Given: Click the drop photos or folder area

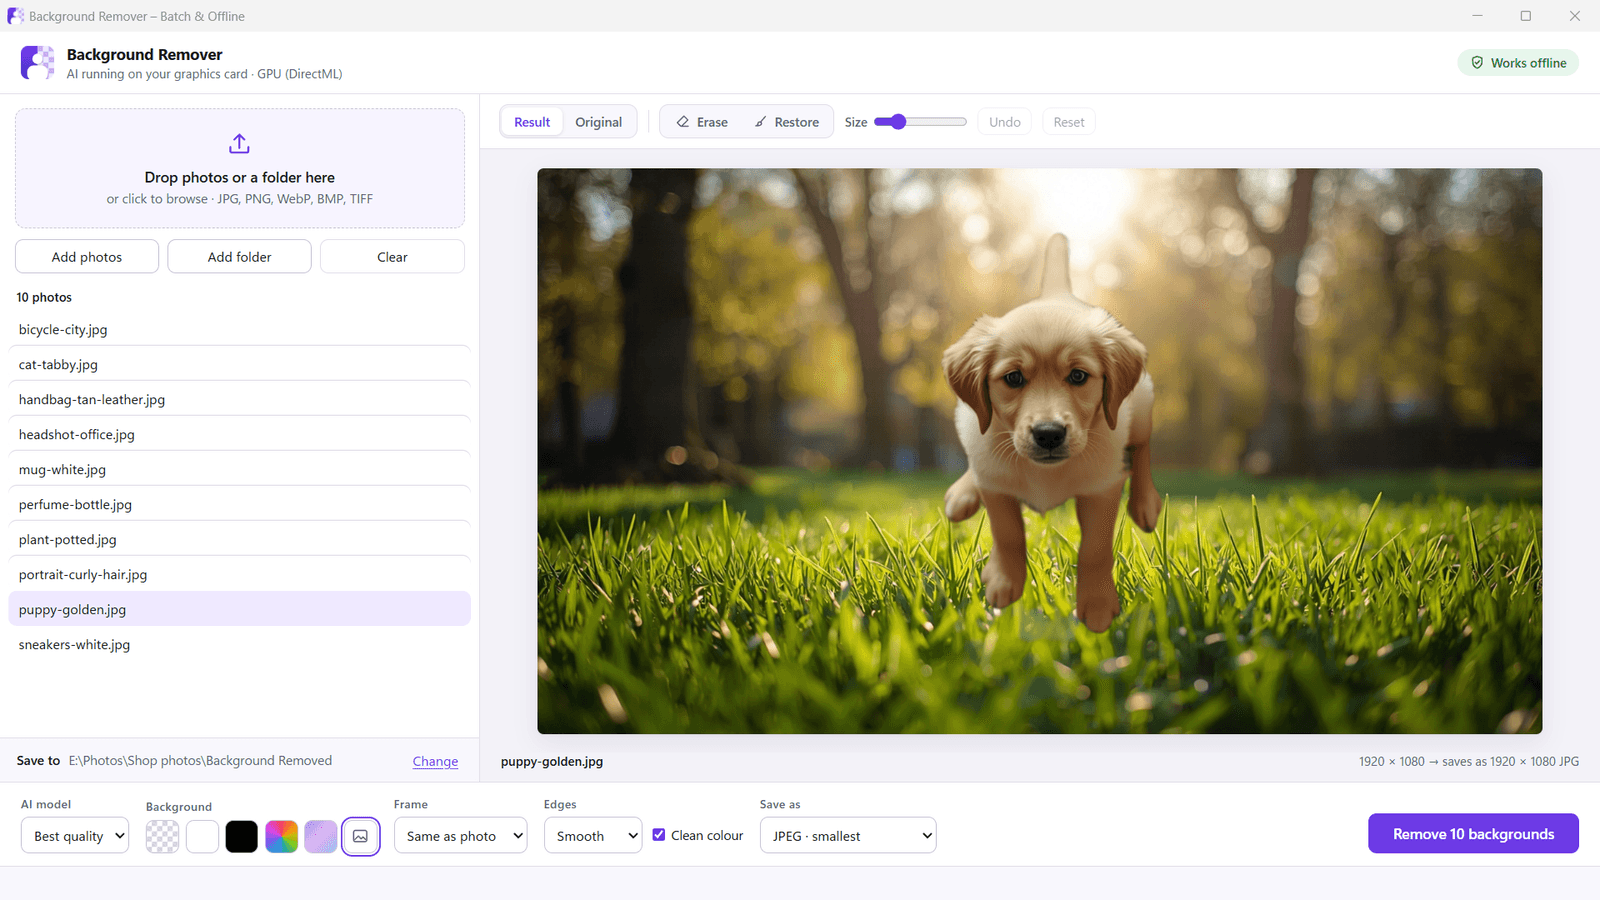Looking at the screenshot, I should [240, 168].
